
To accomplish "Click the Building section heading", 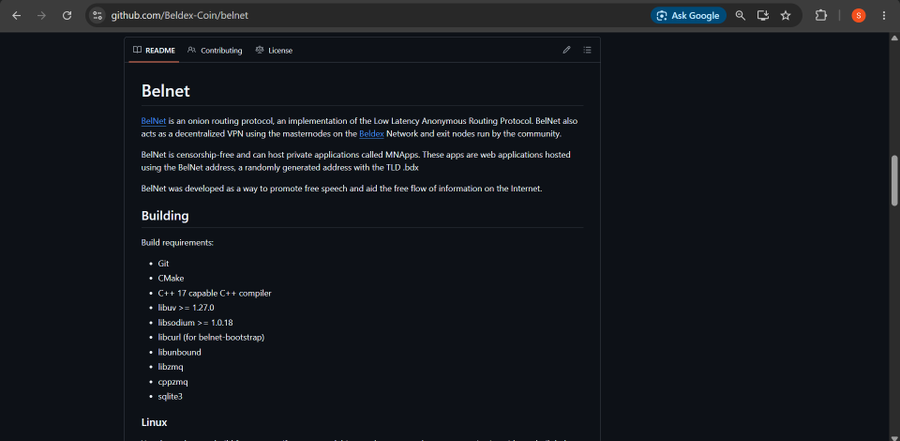I will coord(165,216).
